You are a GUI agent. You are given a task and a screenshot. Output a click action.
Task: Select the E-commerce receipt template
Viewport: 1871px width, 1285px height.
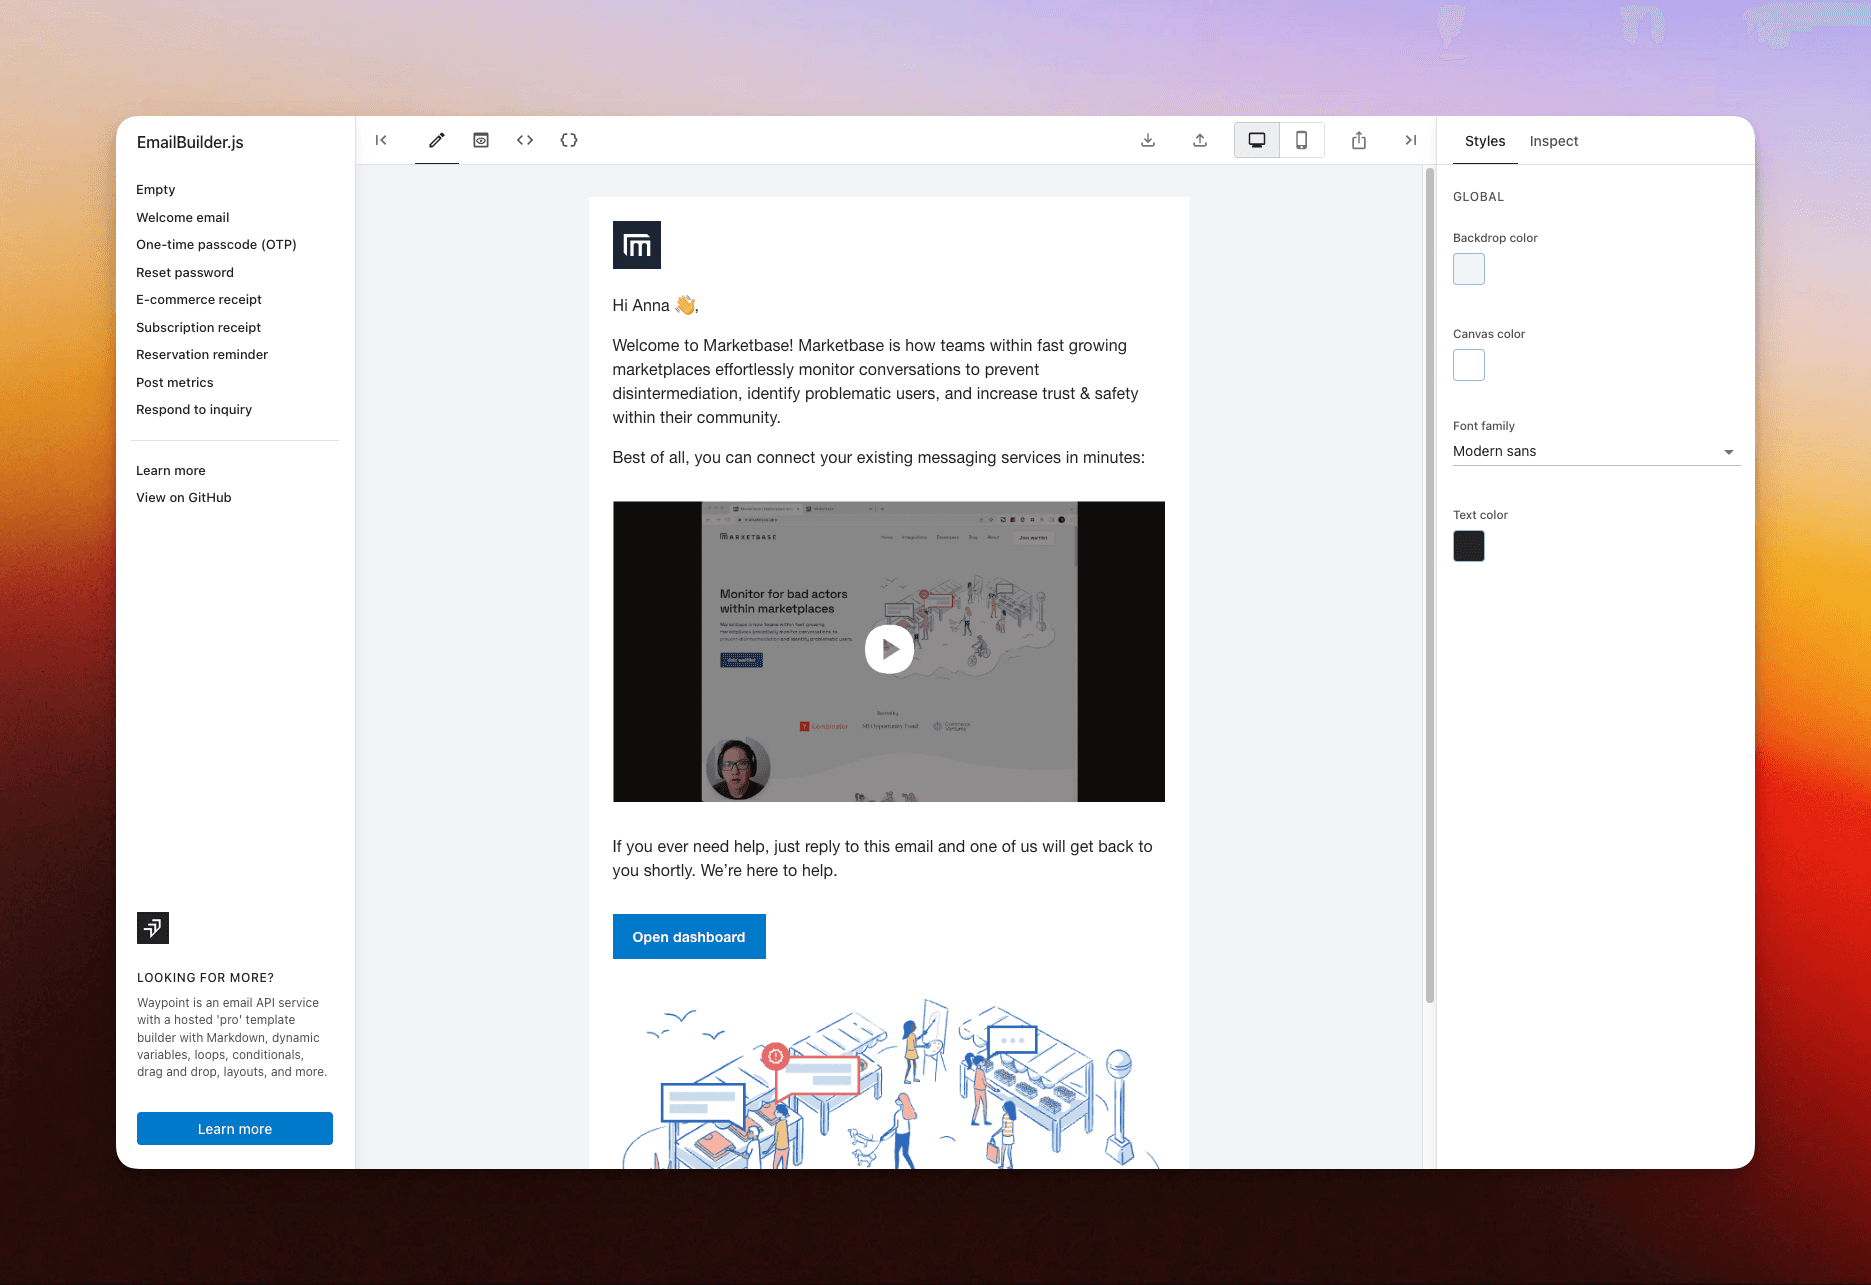point(199,300)
